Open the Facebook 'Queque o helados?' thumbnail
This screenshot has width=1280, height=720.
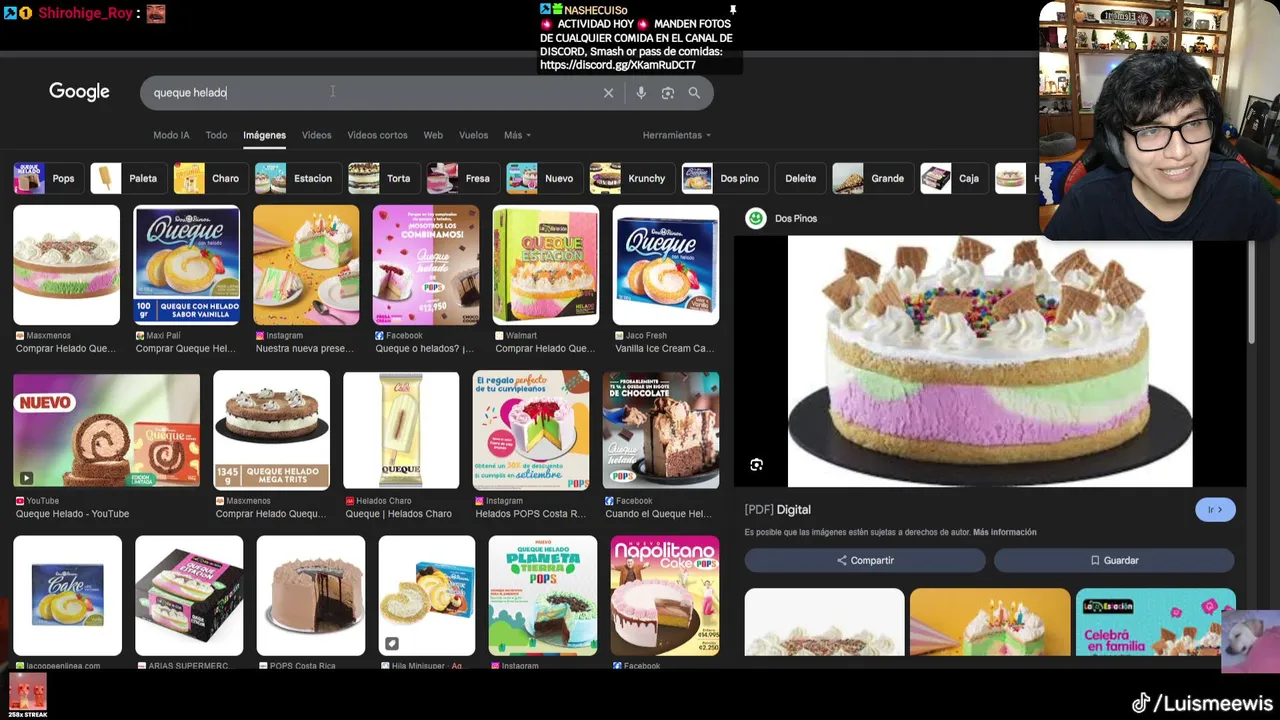pyautogui.click(x=426, y=265)
